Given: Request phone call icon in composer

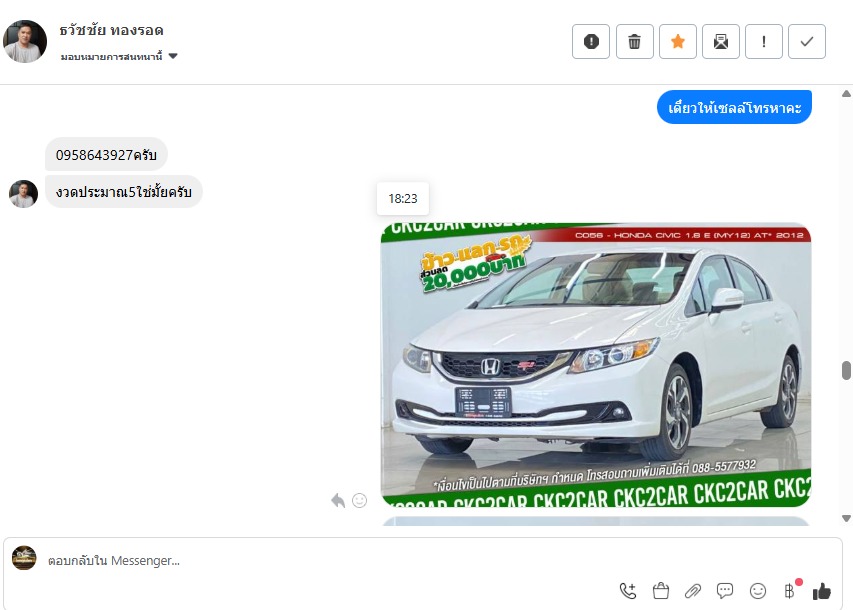Looking at the screenshot, I should click(x=628, y=591).
